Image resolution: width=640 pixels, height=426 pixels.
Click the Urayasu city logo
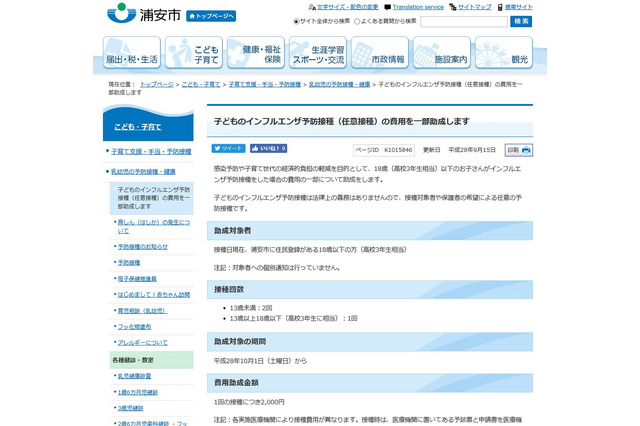coord(144,14)
